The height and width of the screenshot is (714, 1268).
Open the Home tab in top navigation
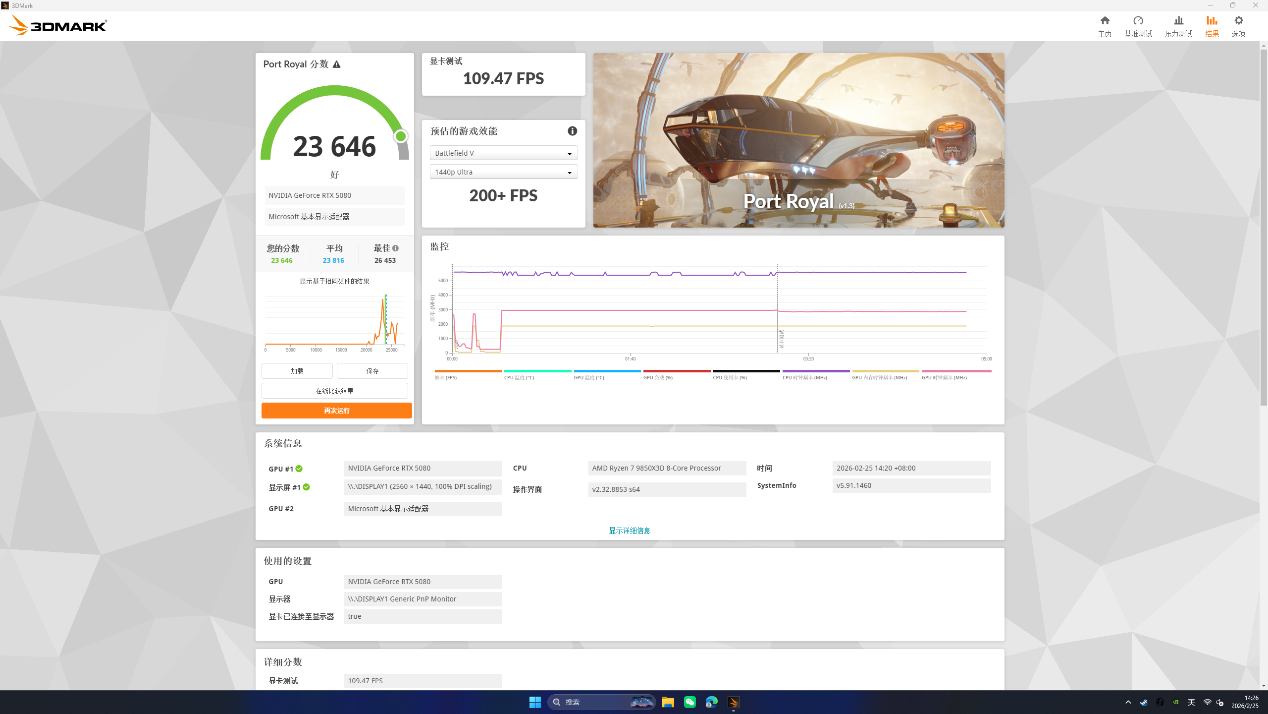(1105, 26)
